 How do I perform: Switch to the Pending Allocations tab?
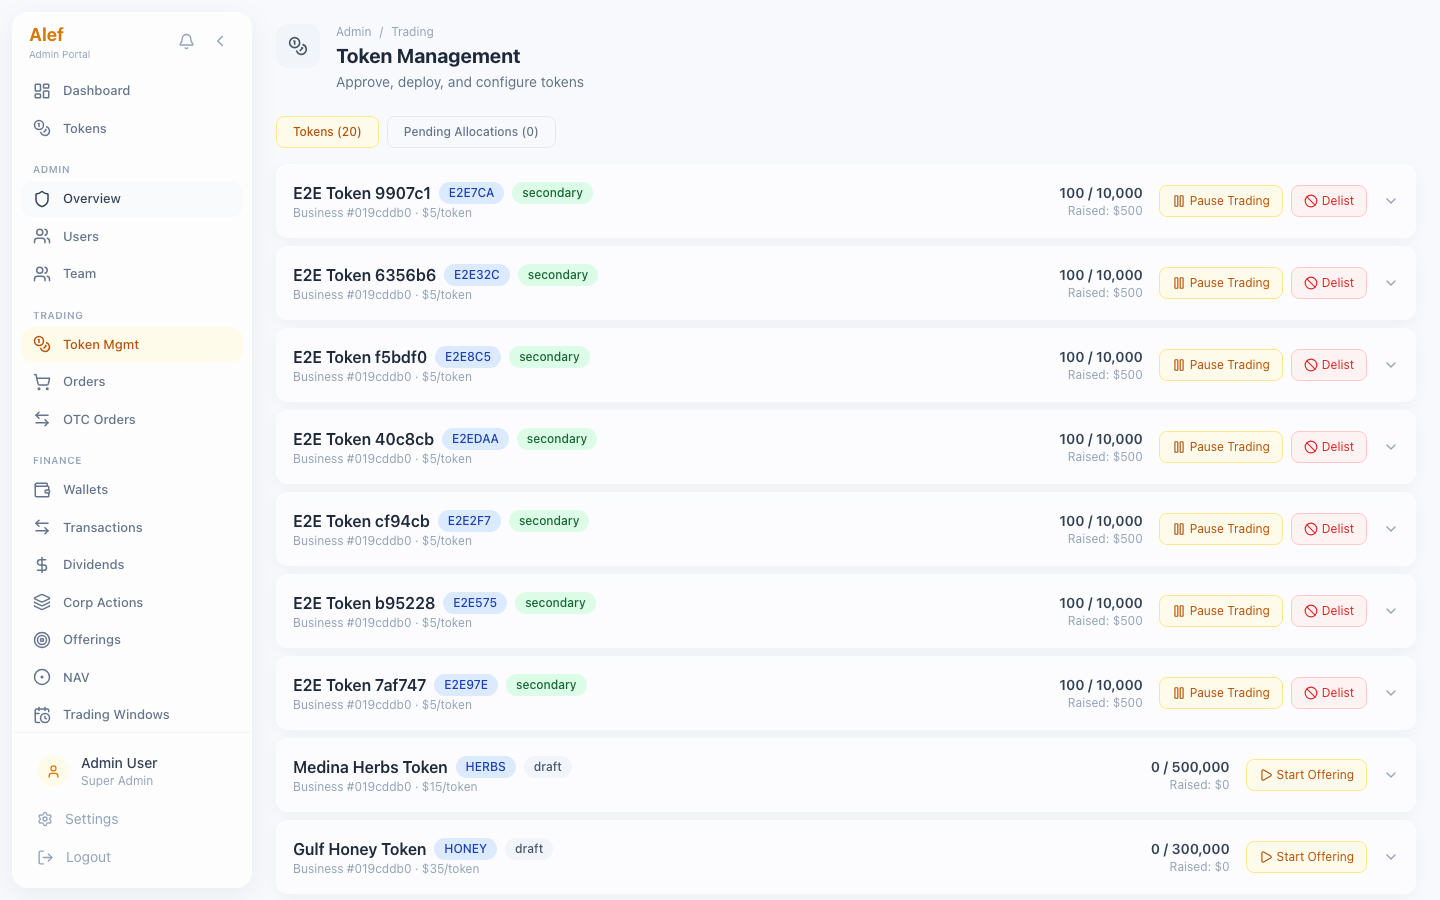click(x=471, y=131)
